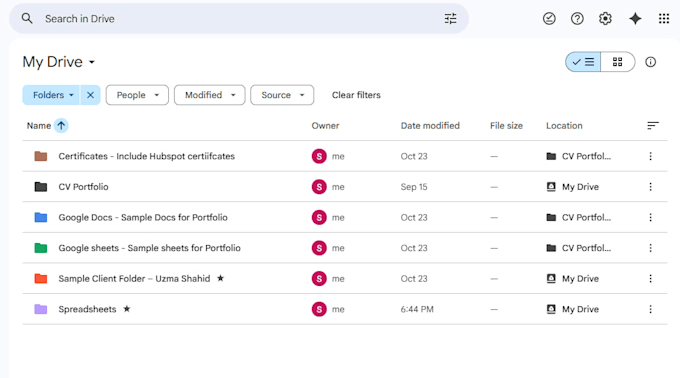This screenshot has width=680, height=378.
Task: Click File size column header
Action: (x=506, y=126)
